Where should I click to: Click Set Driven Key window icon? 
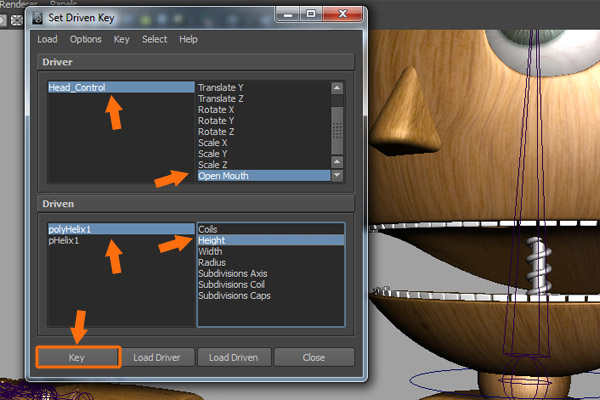click(38, 18)
